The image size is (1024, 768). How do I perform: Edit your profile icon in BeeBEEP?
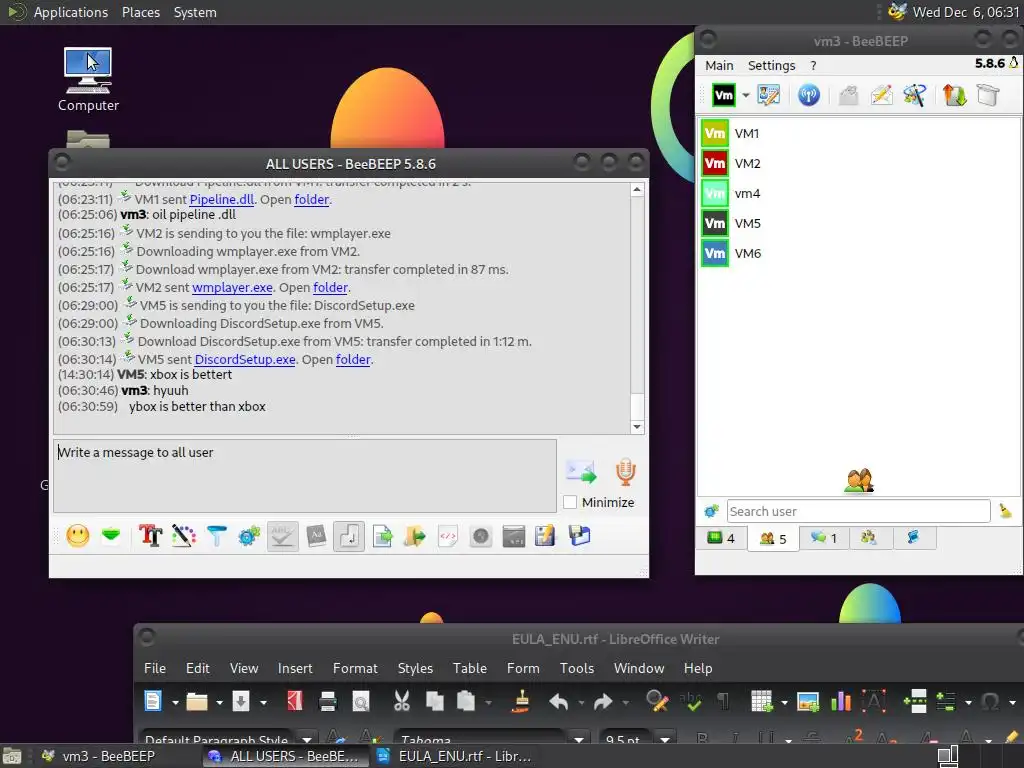pyautogui.click(x=769, y=95)
